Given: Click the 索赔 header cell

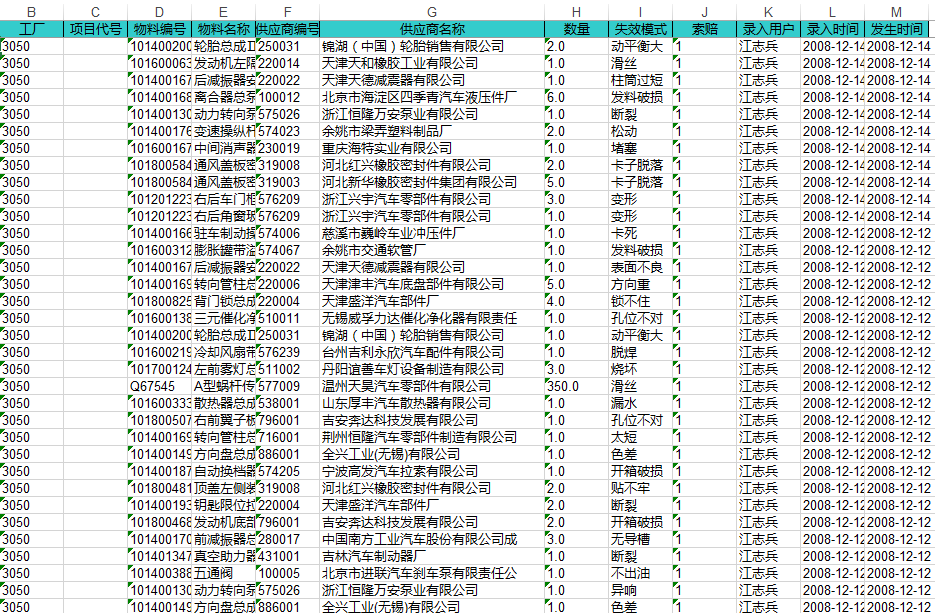Looking at the screenshot, I should (704, 29).
